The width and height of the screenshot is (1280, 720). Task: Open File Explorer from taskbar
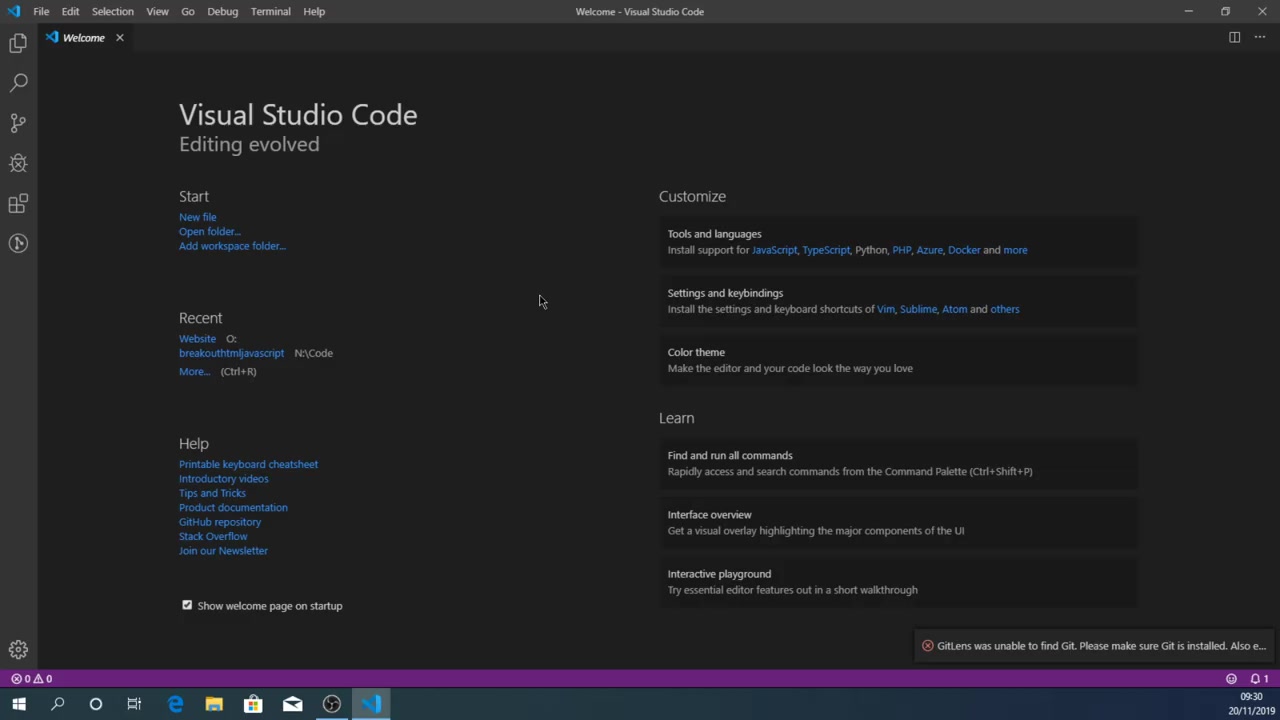pos(214,704)
